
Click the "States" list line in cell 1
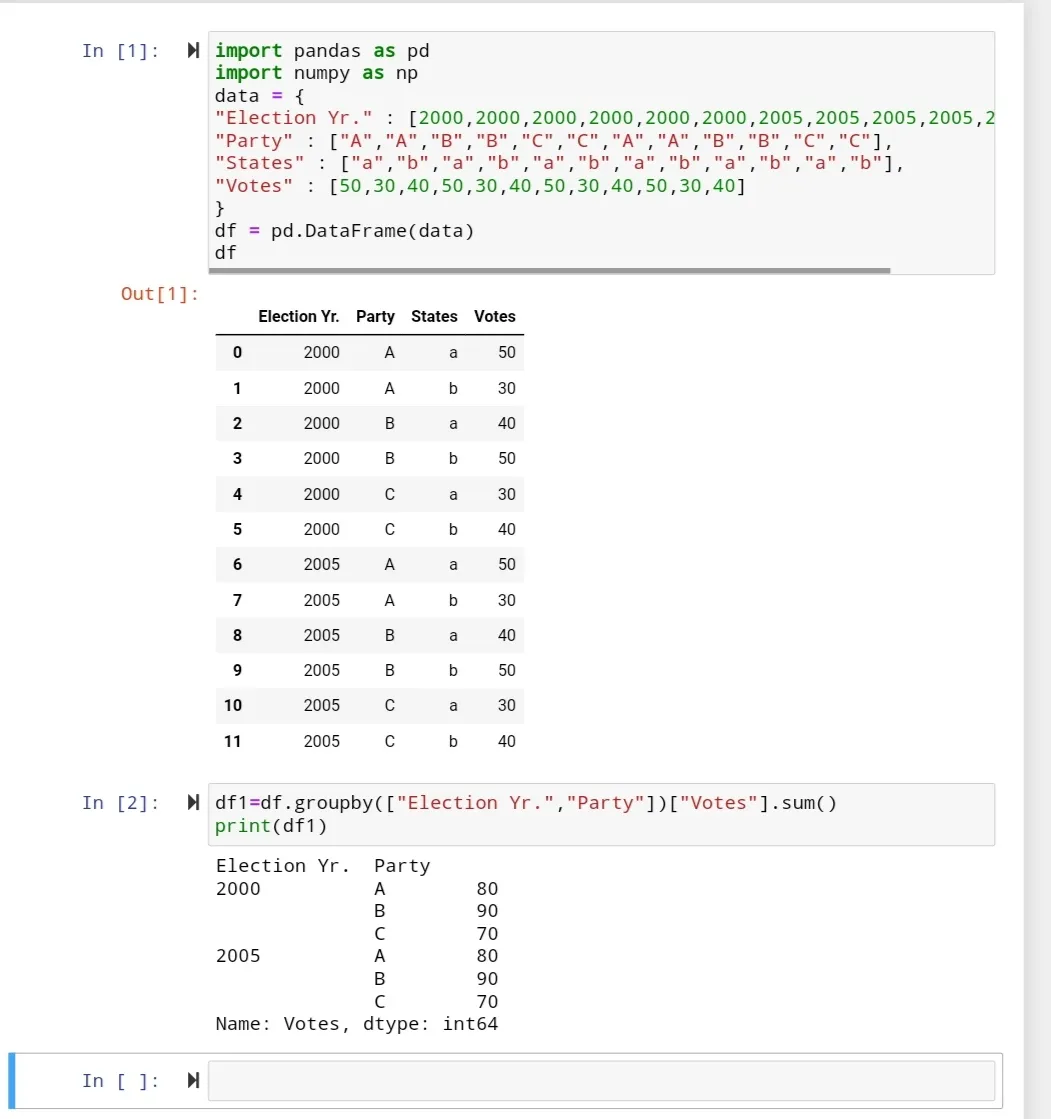[559, 163]
